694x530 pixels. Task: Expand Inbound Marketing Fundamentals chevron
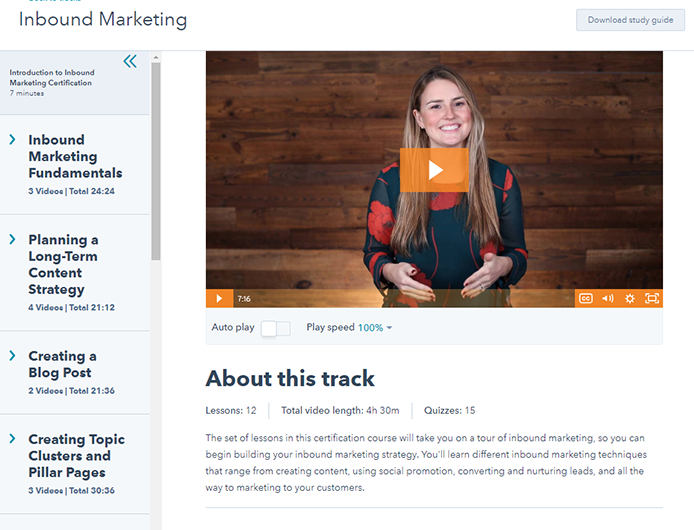pyautogui.click(x=12, y=139)
